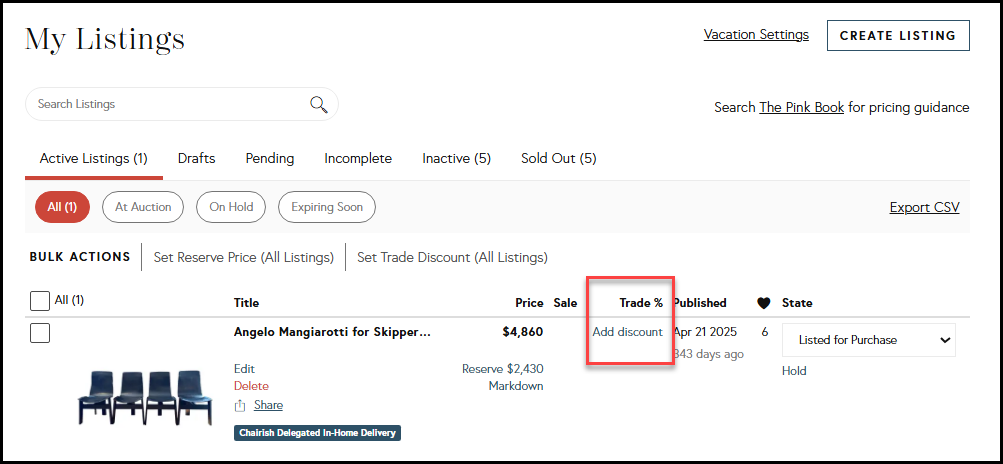Show the Sold Out (5) tab

click(x=558, y=159)
